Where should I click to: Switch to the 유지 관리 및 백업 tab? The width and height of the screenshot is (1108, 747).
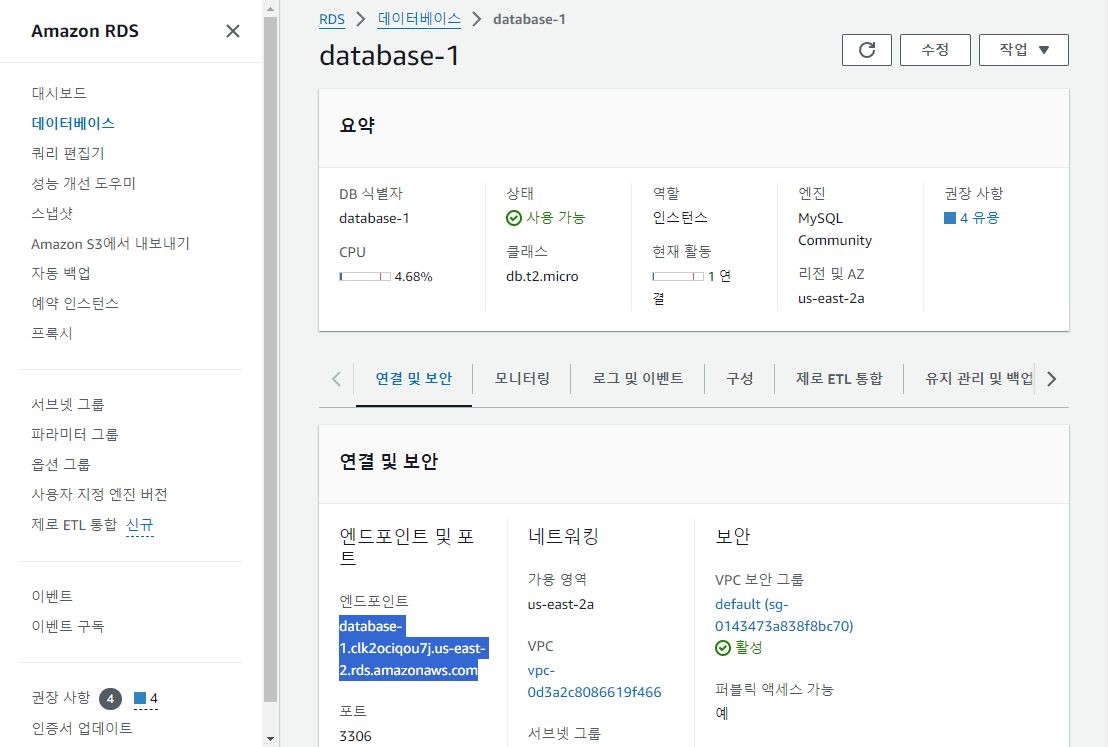979,379
